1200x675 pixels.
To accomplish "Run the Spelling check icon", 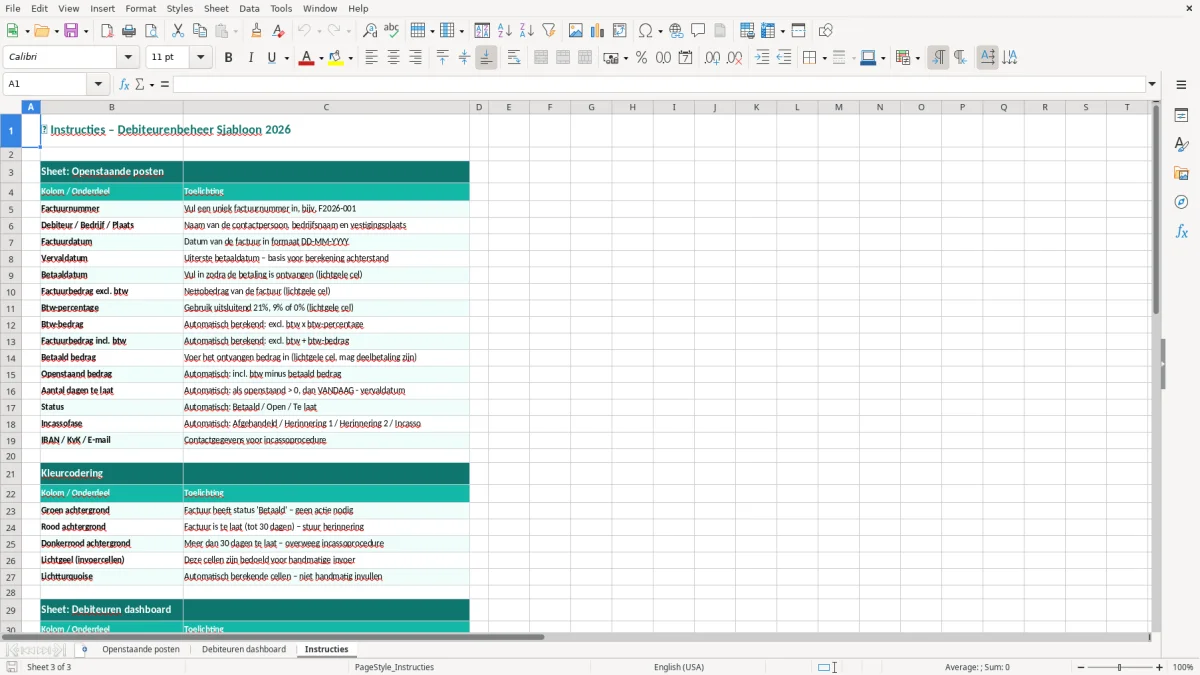I will 392,31.
